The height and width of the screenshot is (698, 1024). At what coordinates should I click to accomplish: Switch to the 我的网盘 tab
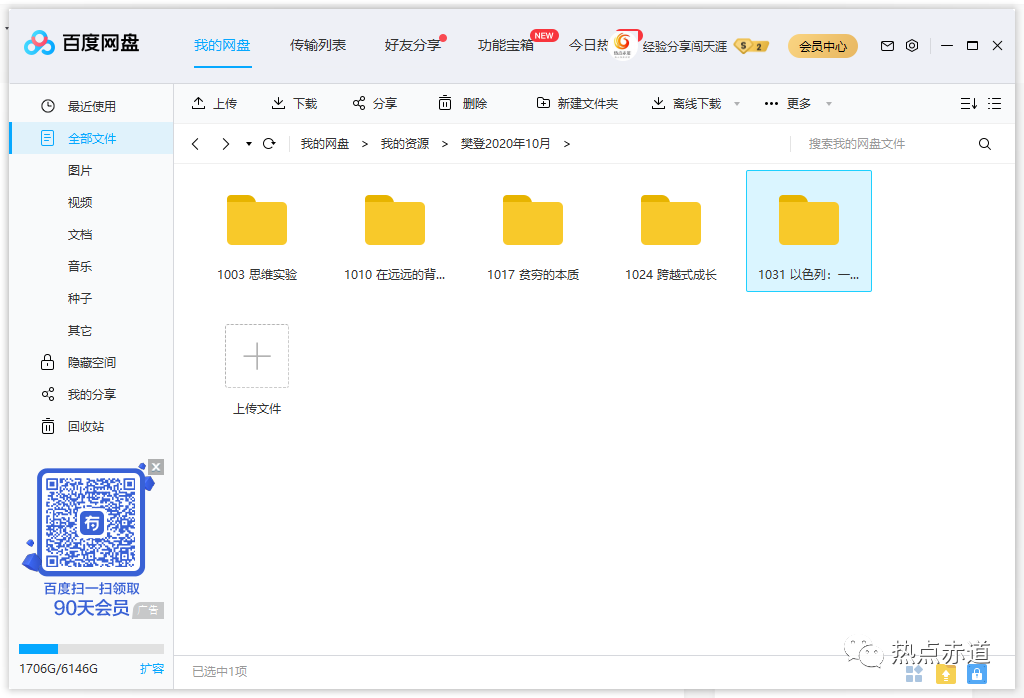[222, 45]
